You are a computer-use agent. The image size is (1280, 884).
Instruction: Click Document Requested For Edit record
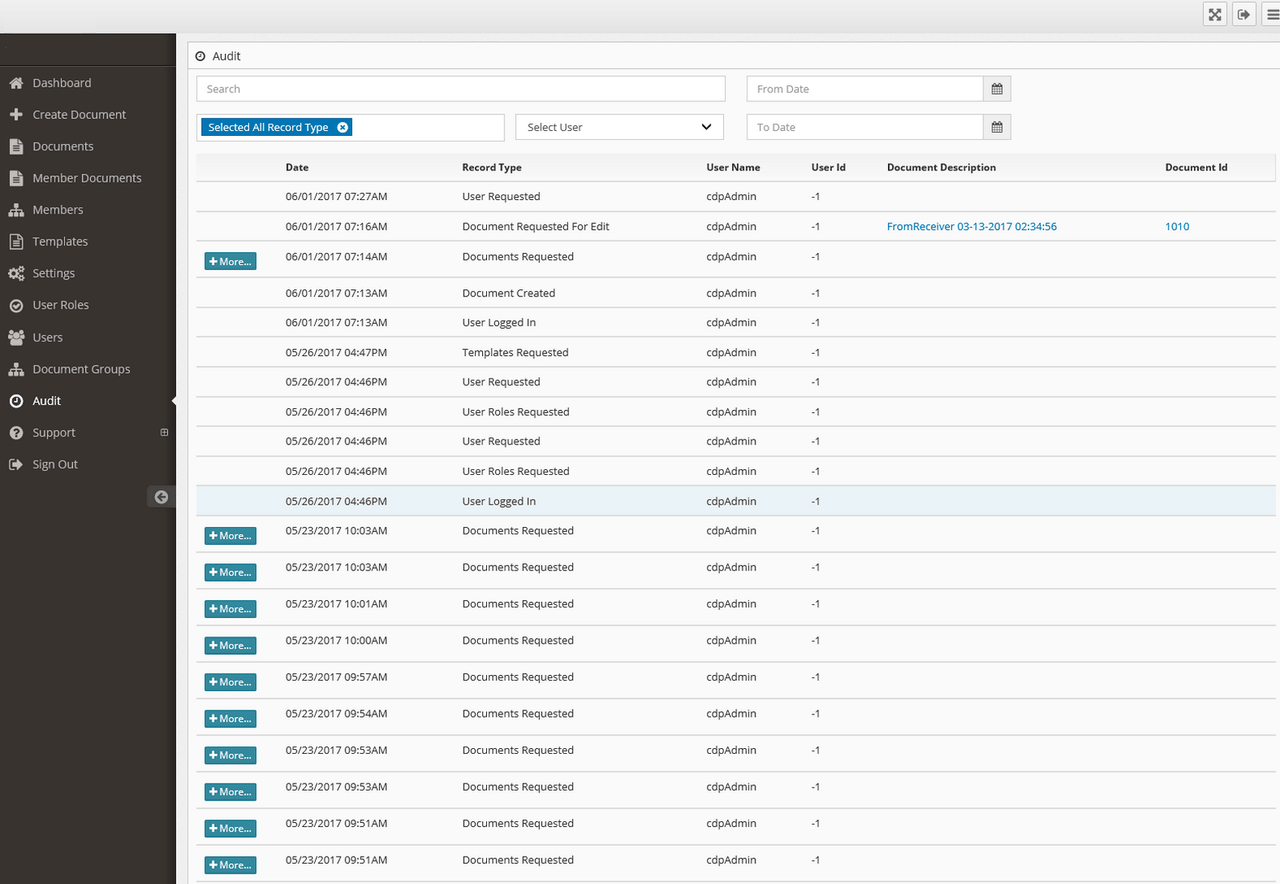[536, 227]
